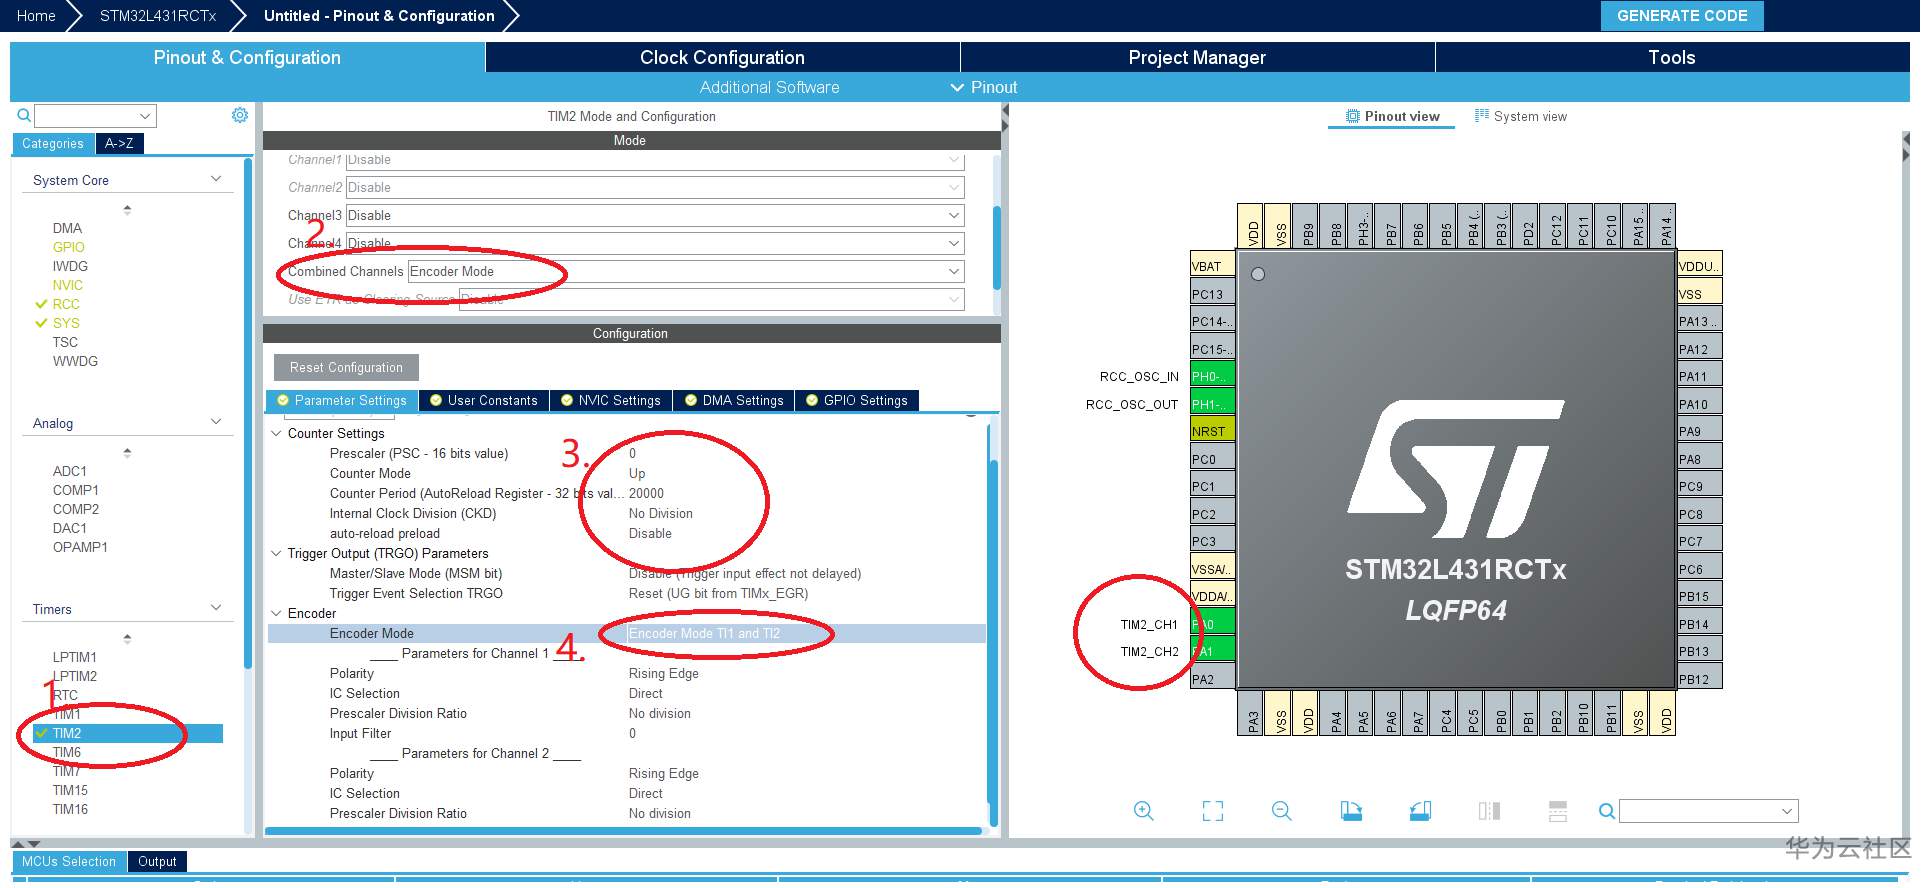The height and width of the screenshot is (888, 1932).
Task: Switch to Pinout view
Action: tap(1392, 117)
